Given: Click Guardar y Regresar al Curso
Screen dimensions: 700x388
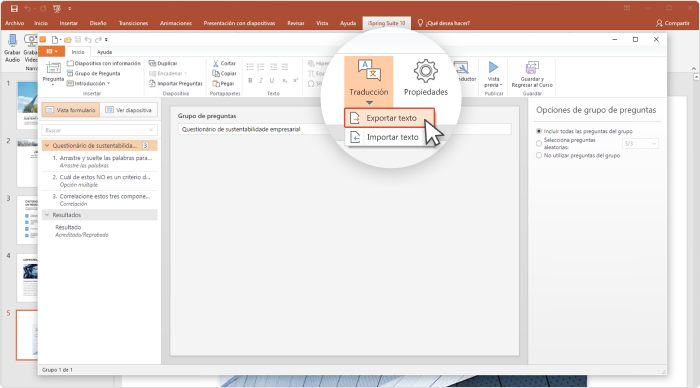Looking at the screenshot, I should click(x=532, y=74).
